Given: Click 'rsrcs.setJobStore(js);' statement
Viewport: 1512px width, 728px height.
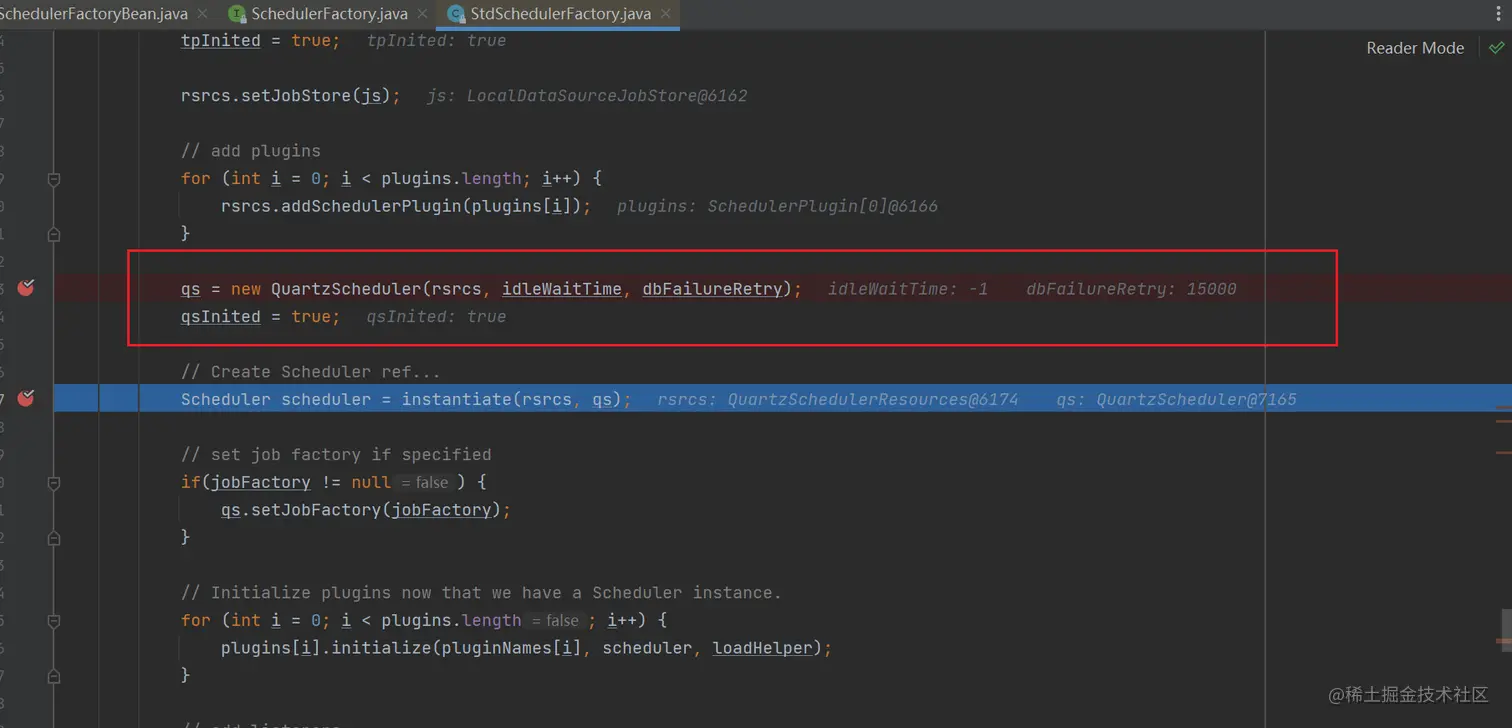Looking at the screenshot, I should coord(291,96).
